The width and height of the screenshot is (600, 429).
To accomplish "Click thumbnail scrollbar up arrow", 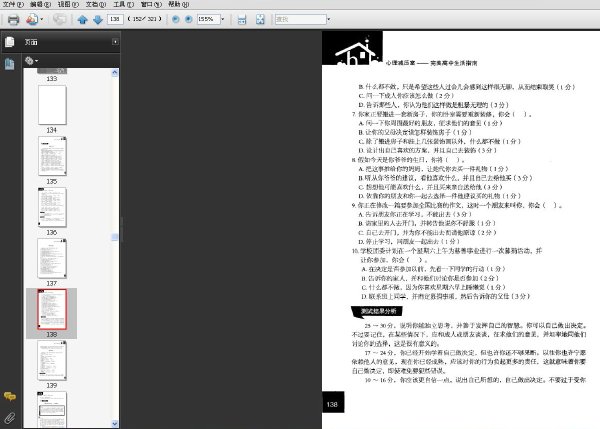I will pyautogui.click(x=115, y=73).
